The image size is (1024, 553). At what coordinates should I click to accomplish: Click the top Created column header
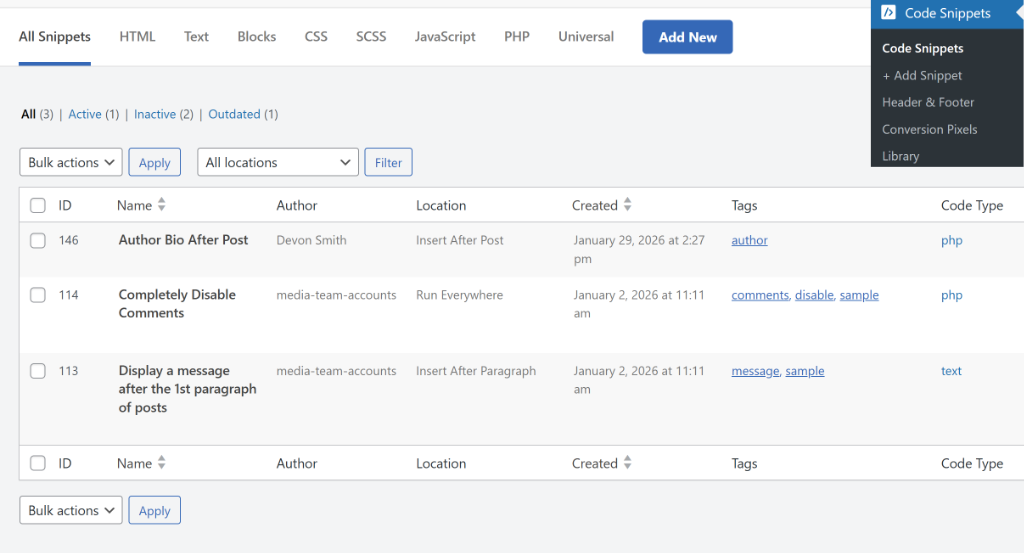pyautogui.click(x=594, y=206)
